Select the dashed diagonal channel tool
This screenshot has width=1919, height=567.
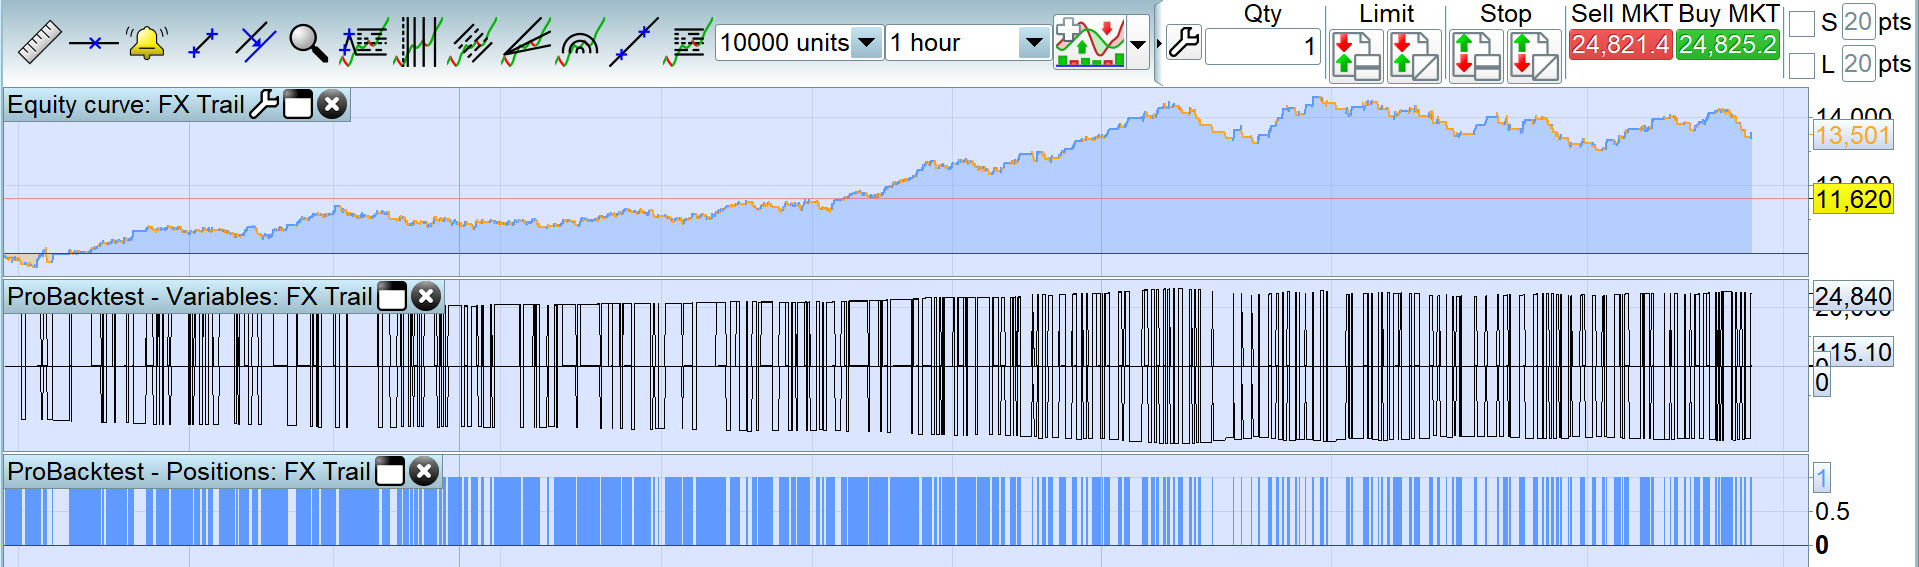(472, 43)
